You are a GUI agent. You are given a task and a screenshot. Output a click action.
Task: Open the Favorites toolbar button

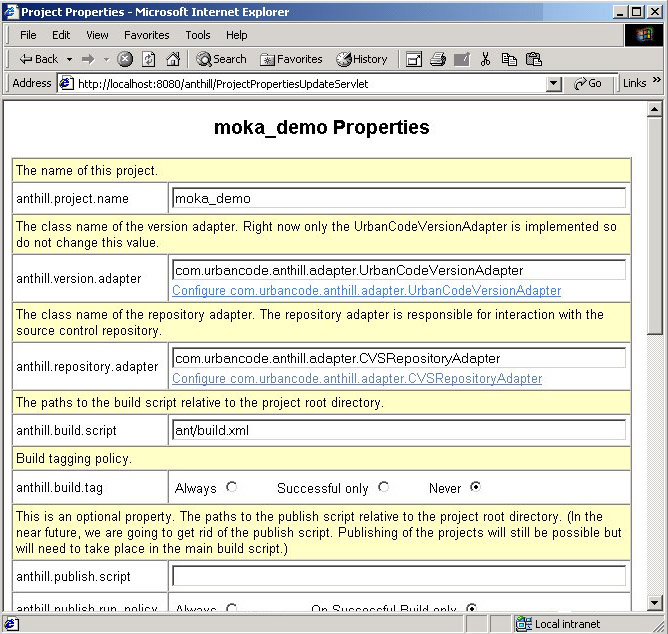click(291, 59)
